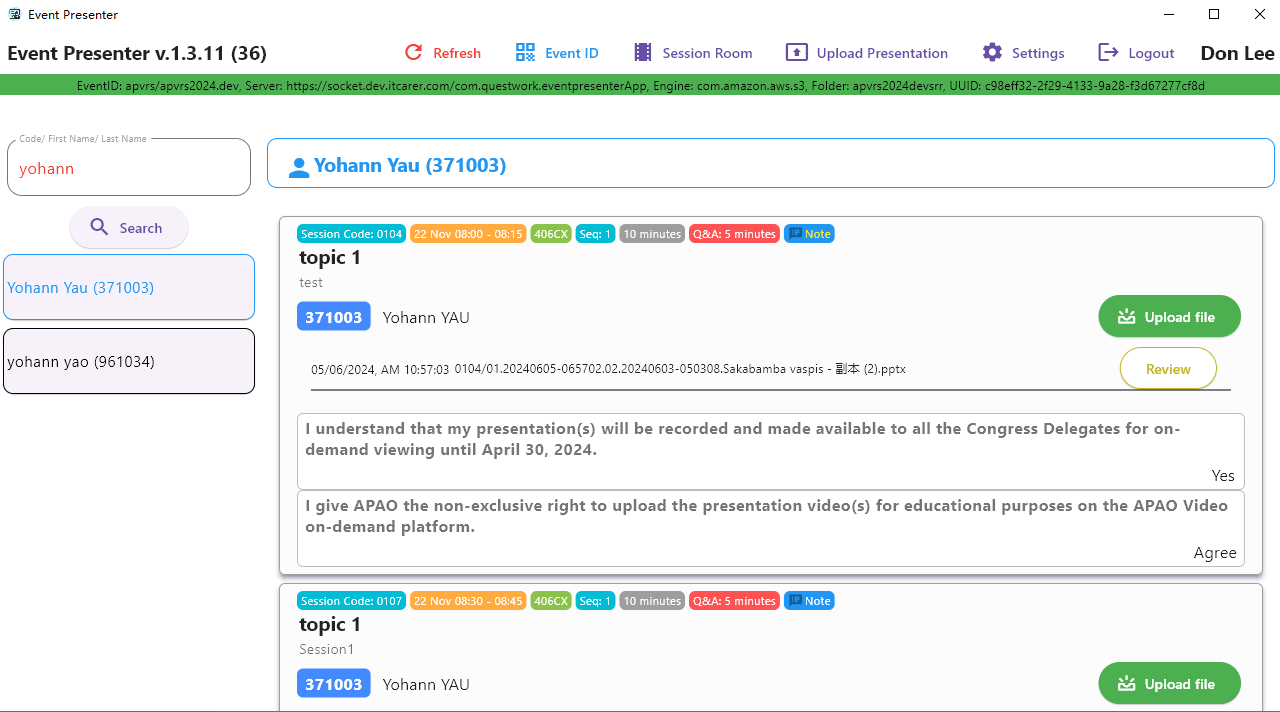The width and height of the screenshot is (1280, 712).
Task: Select yohann yao (961034) in results list
Action: pyautogui.click(x=129, y=362)
